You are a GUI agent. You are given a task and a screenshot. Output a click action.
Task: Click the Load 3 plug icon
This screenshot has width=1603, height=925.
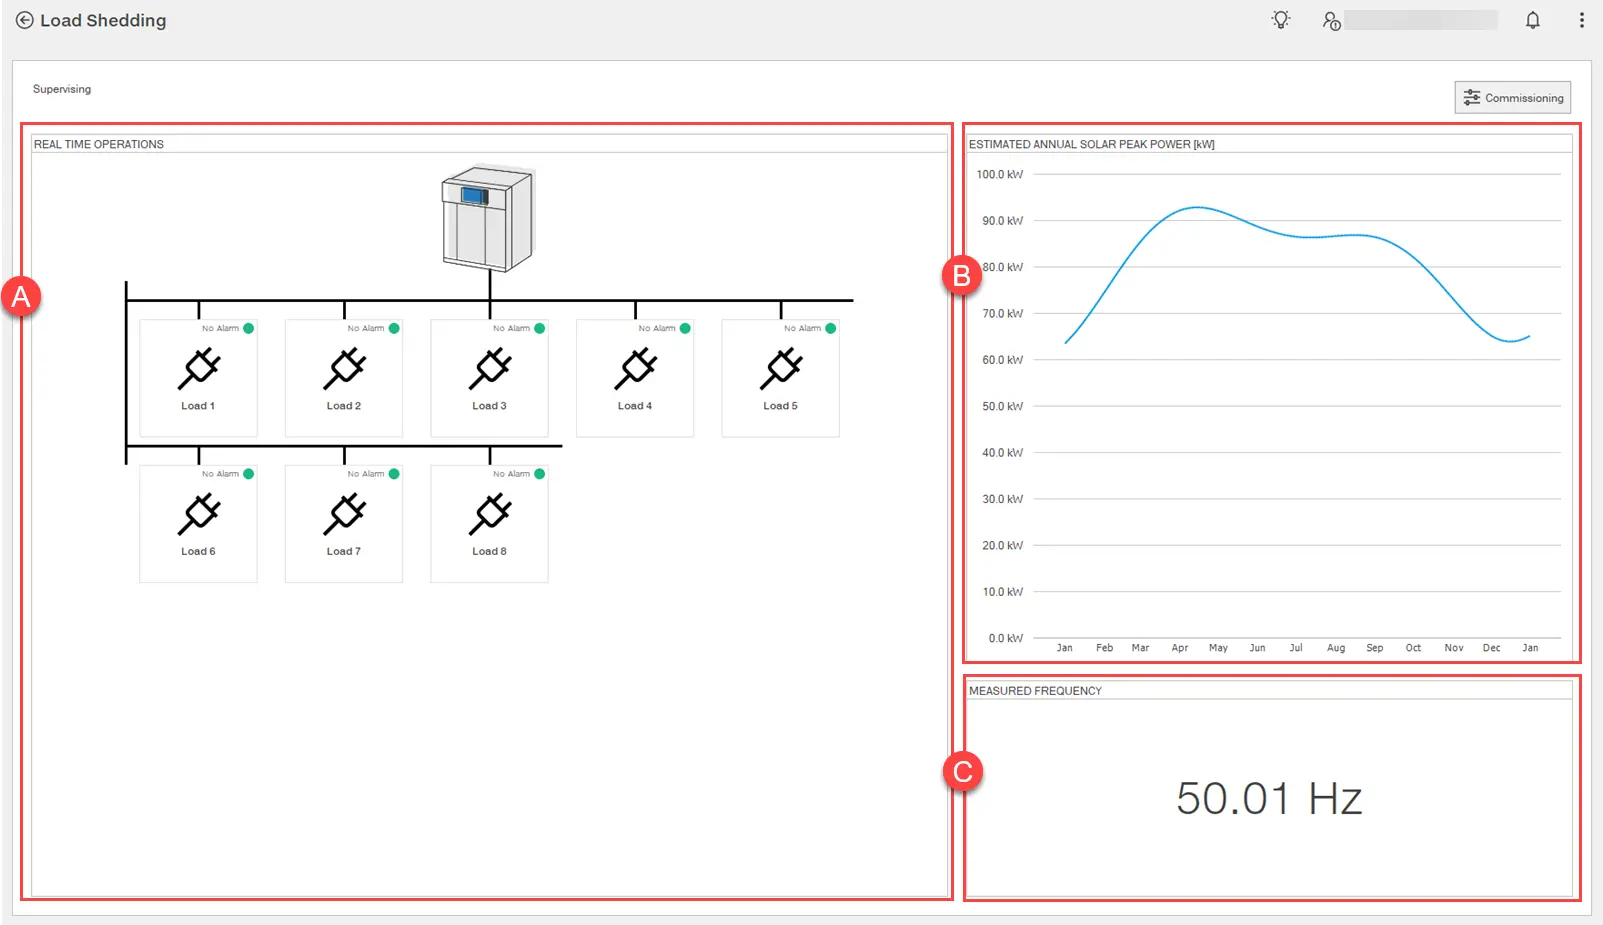click(x=490, y=368)
